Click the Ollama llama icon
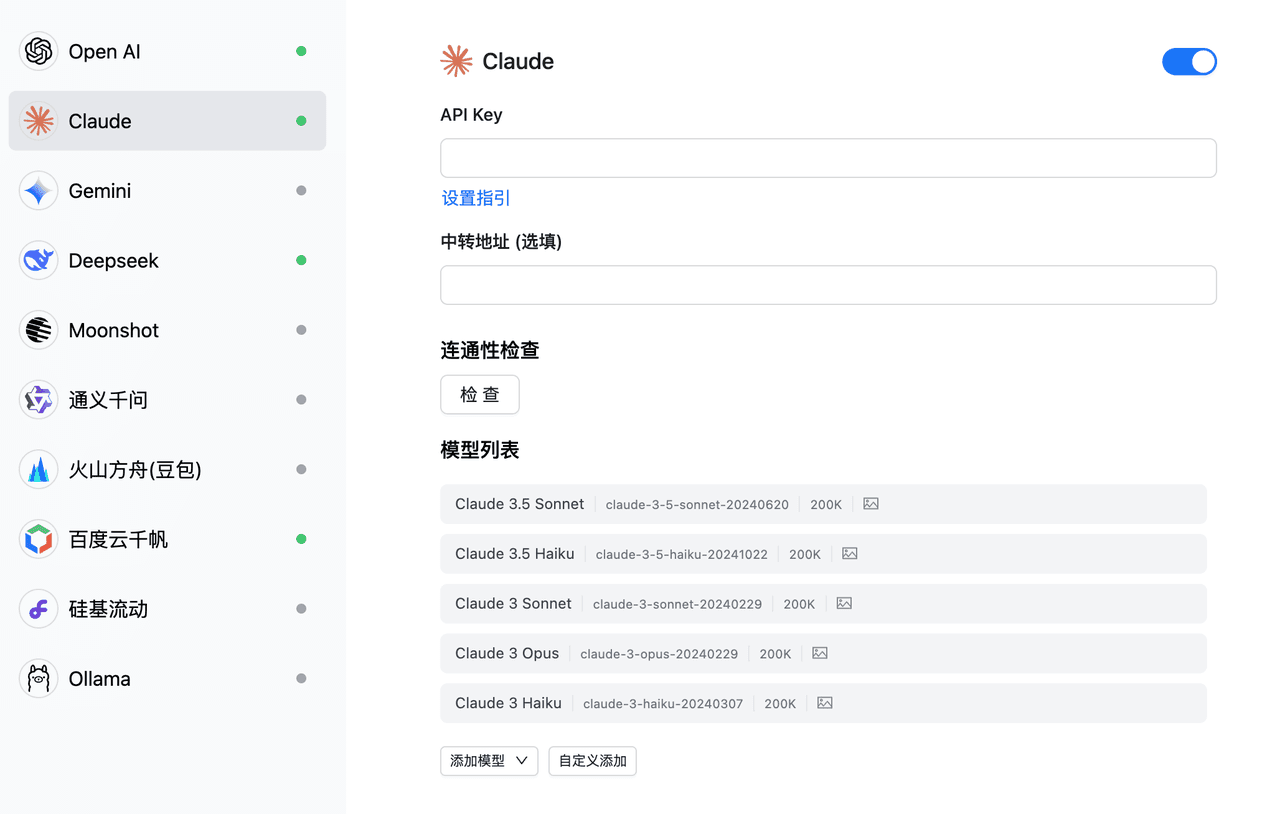Viewport: 1280px width, 814px height. coord(38,679)
